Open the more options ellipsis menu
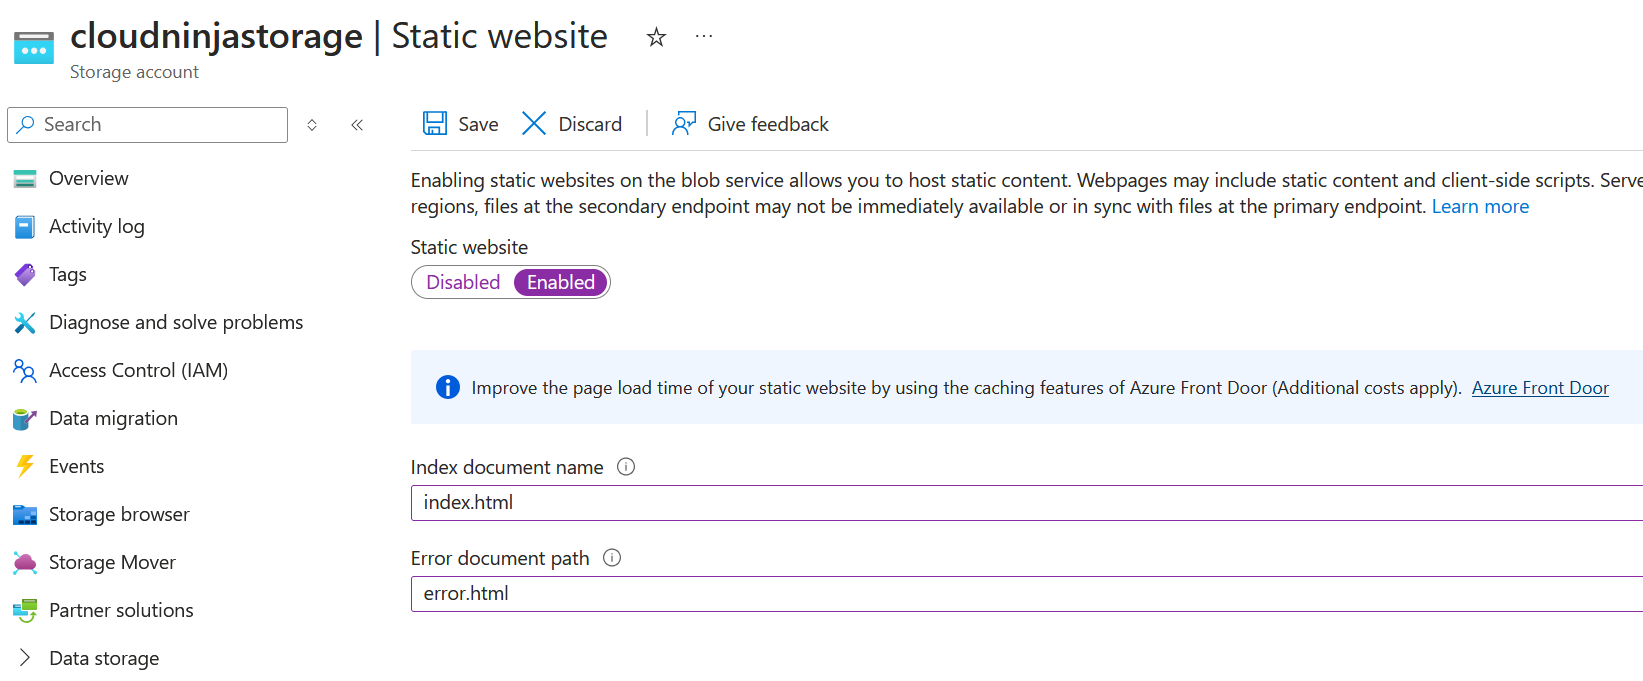The width and height of the screenshot is (1643, 681). coord(704,37)
